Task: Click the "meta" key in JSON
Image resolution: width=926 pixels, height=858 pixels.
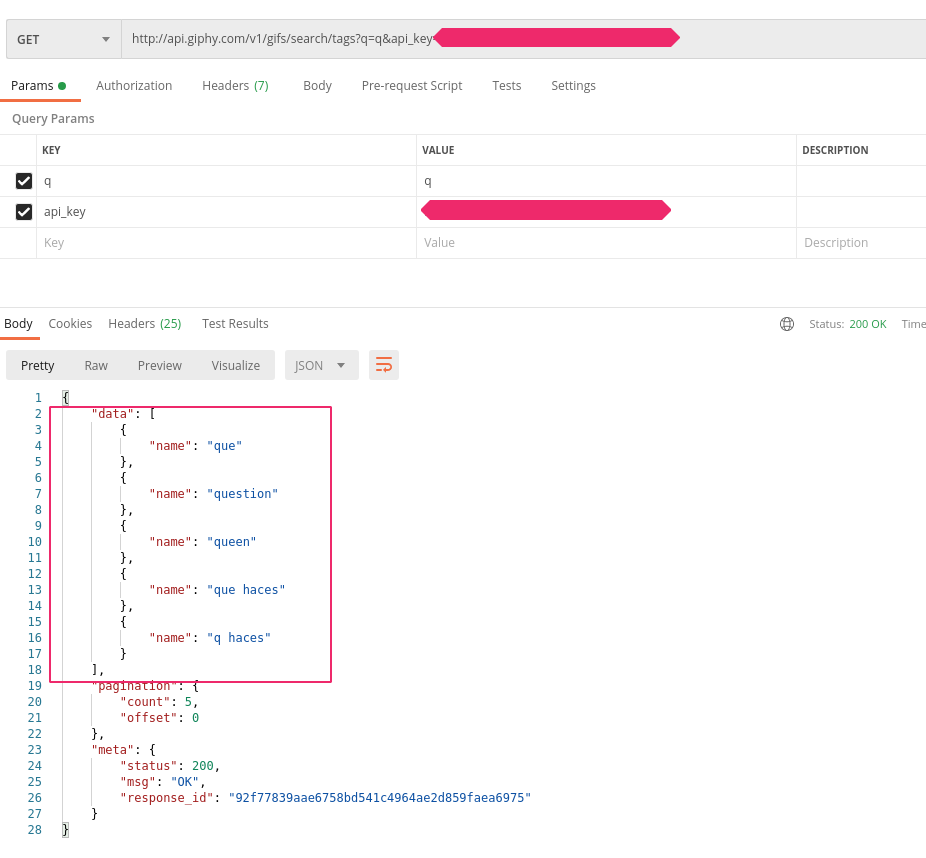Action: pyautogui.click(x=112, y=749)
